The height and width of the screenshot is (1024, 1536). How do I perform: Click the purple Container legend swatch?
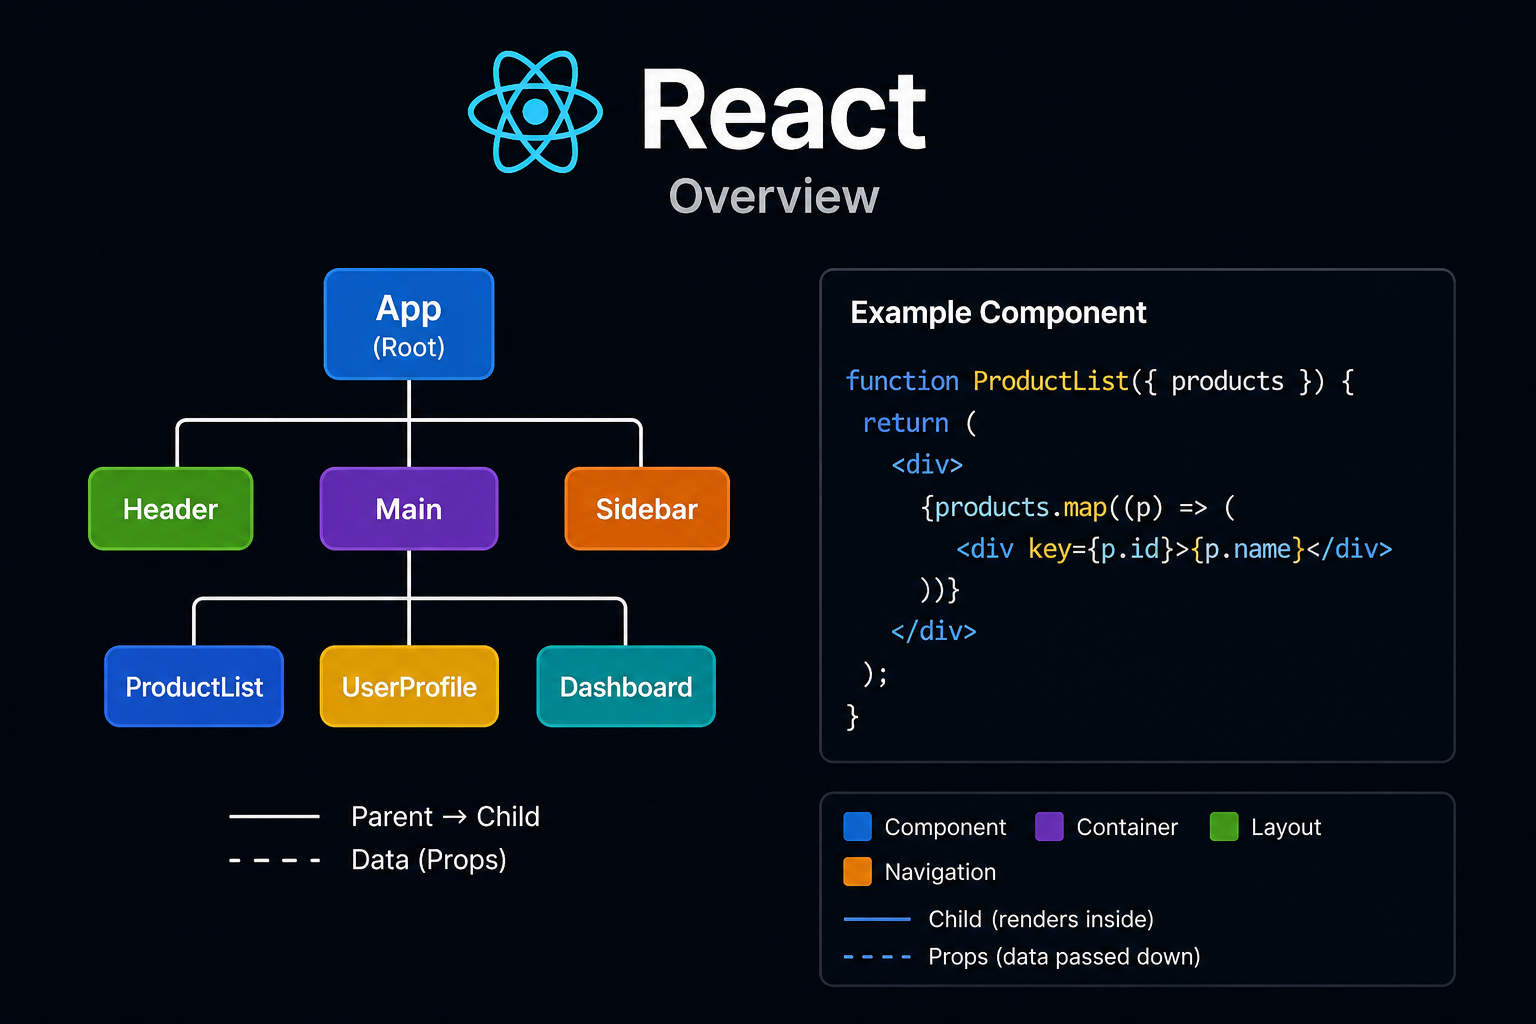coord(1049,827)
